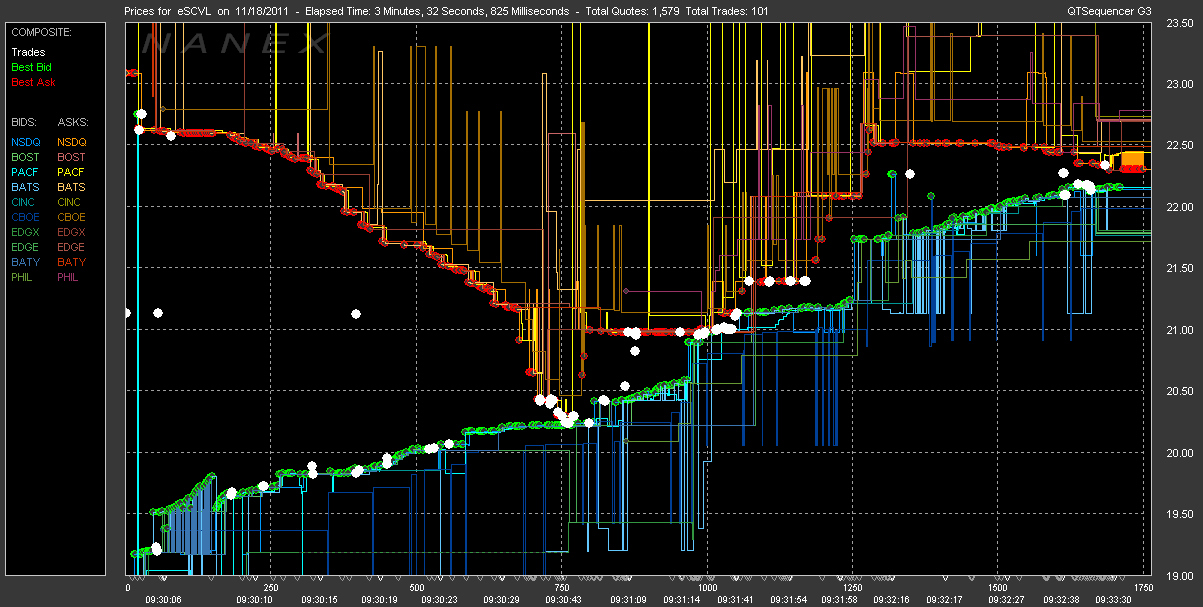Click the 'ASKS:' legend column heading
Viewport: 1203px width, 607px height.
tap(73, 121)
